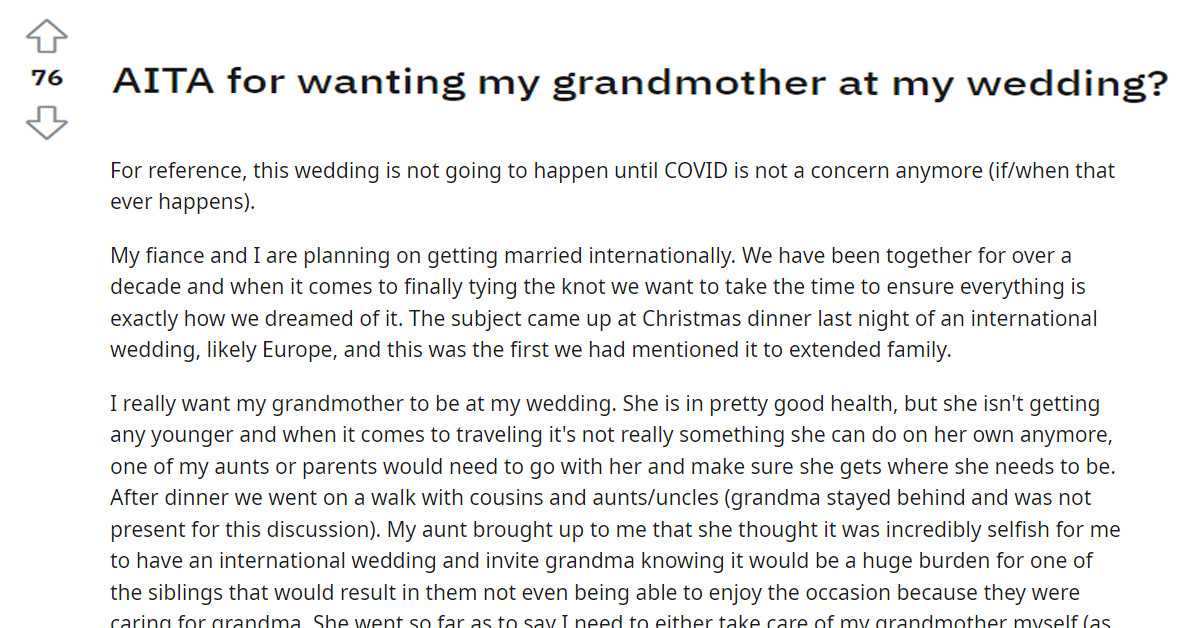Image resolution: width=1200 pixels, height=628 pixels.
Task: Click the vote score showing 76
Action: [x=46, y=77]
